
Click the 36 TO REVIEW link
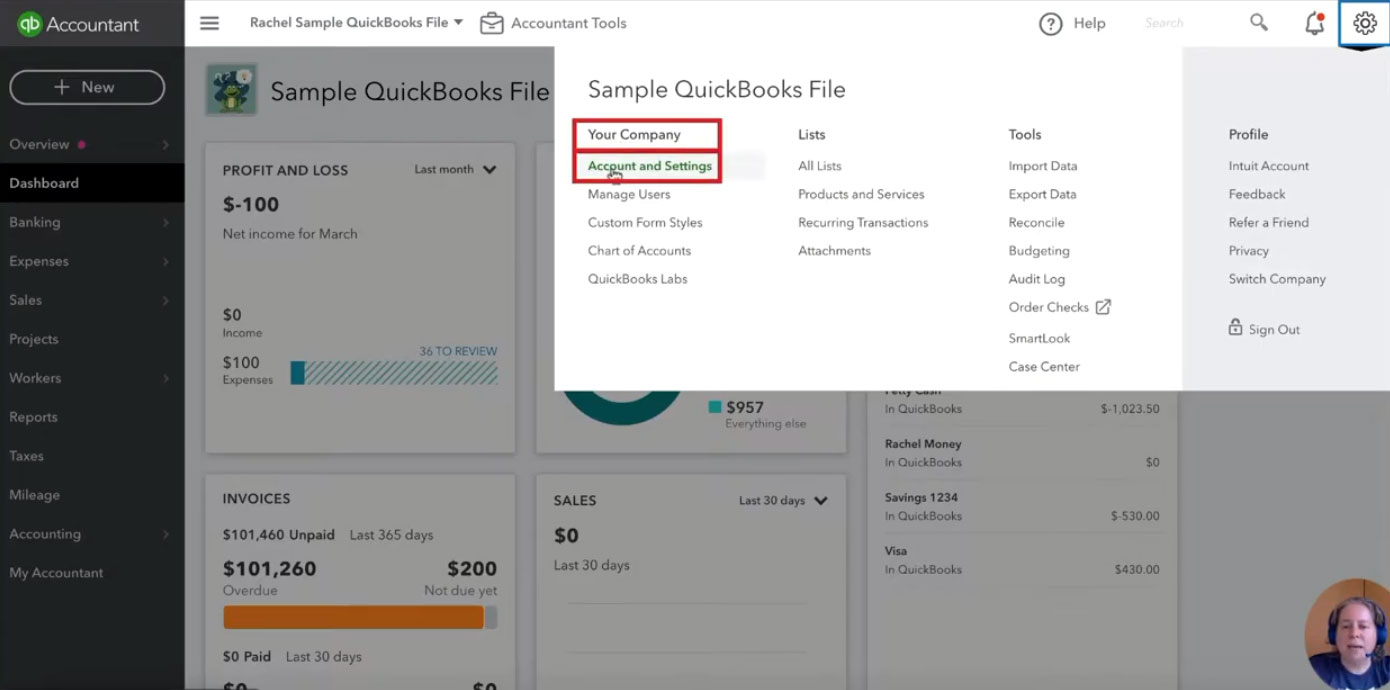coord(458,351)
